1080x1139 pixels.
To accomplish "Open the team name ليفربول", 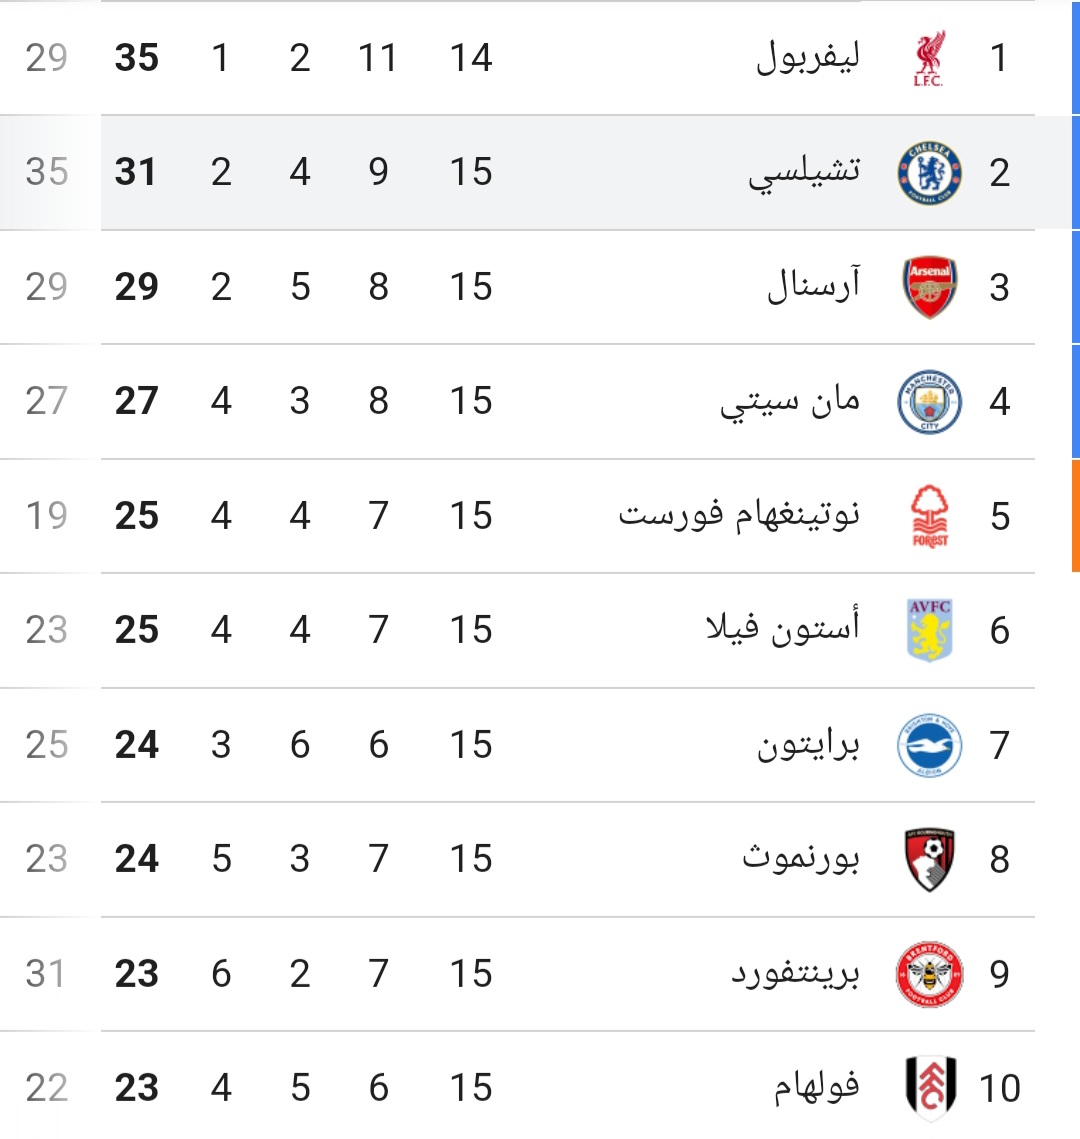I will 808,57.
